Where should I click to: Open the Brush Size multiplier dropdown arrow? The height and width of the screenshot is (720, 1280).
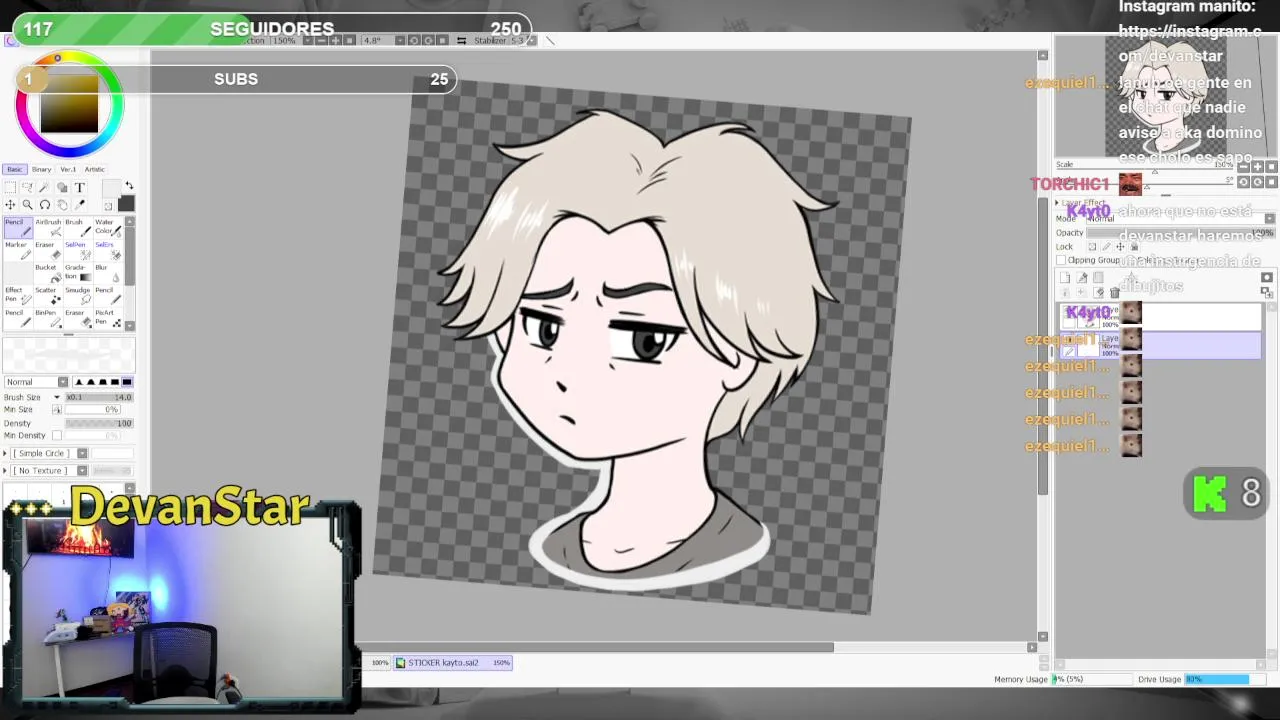coord(57,397)
